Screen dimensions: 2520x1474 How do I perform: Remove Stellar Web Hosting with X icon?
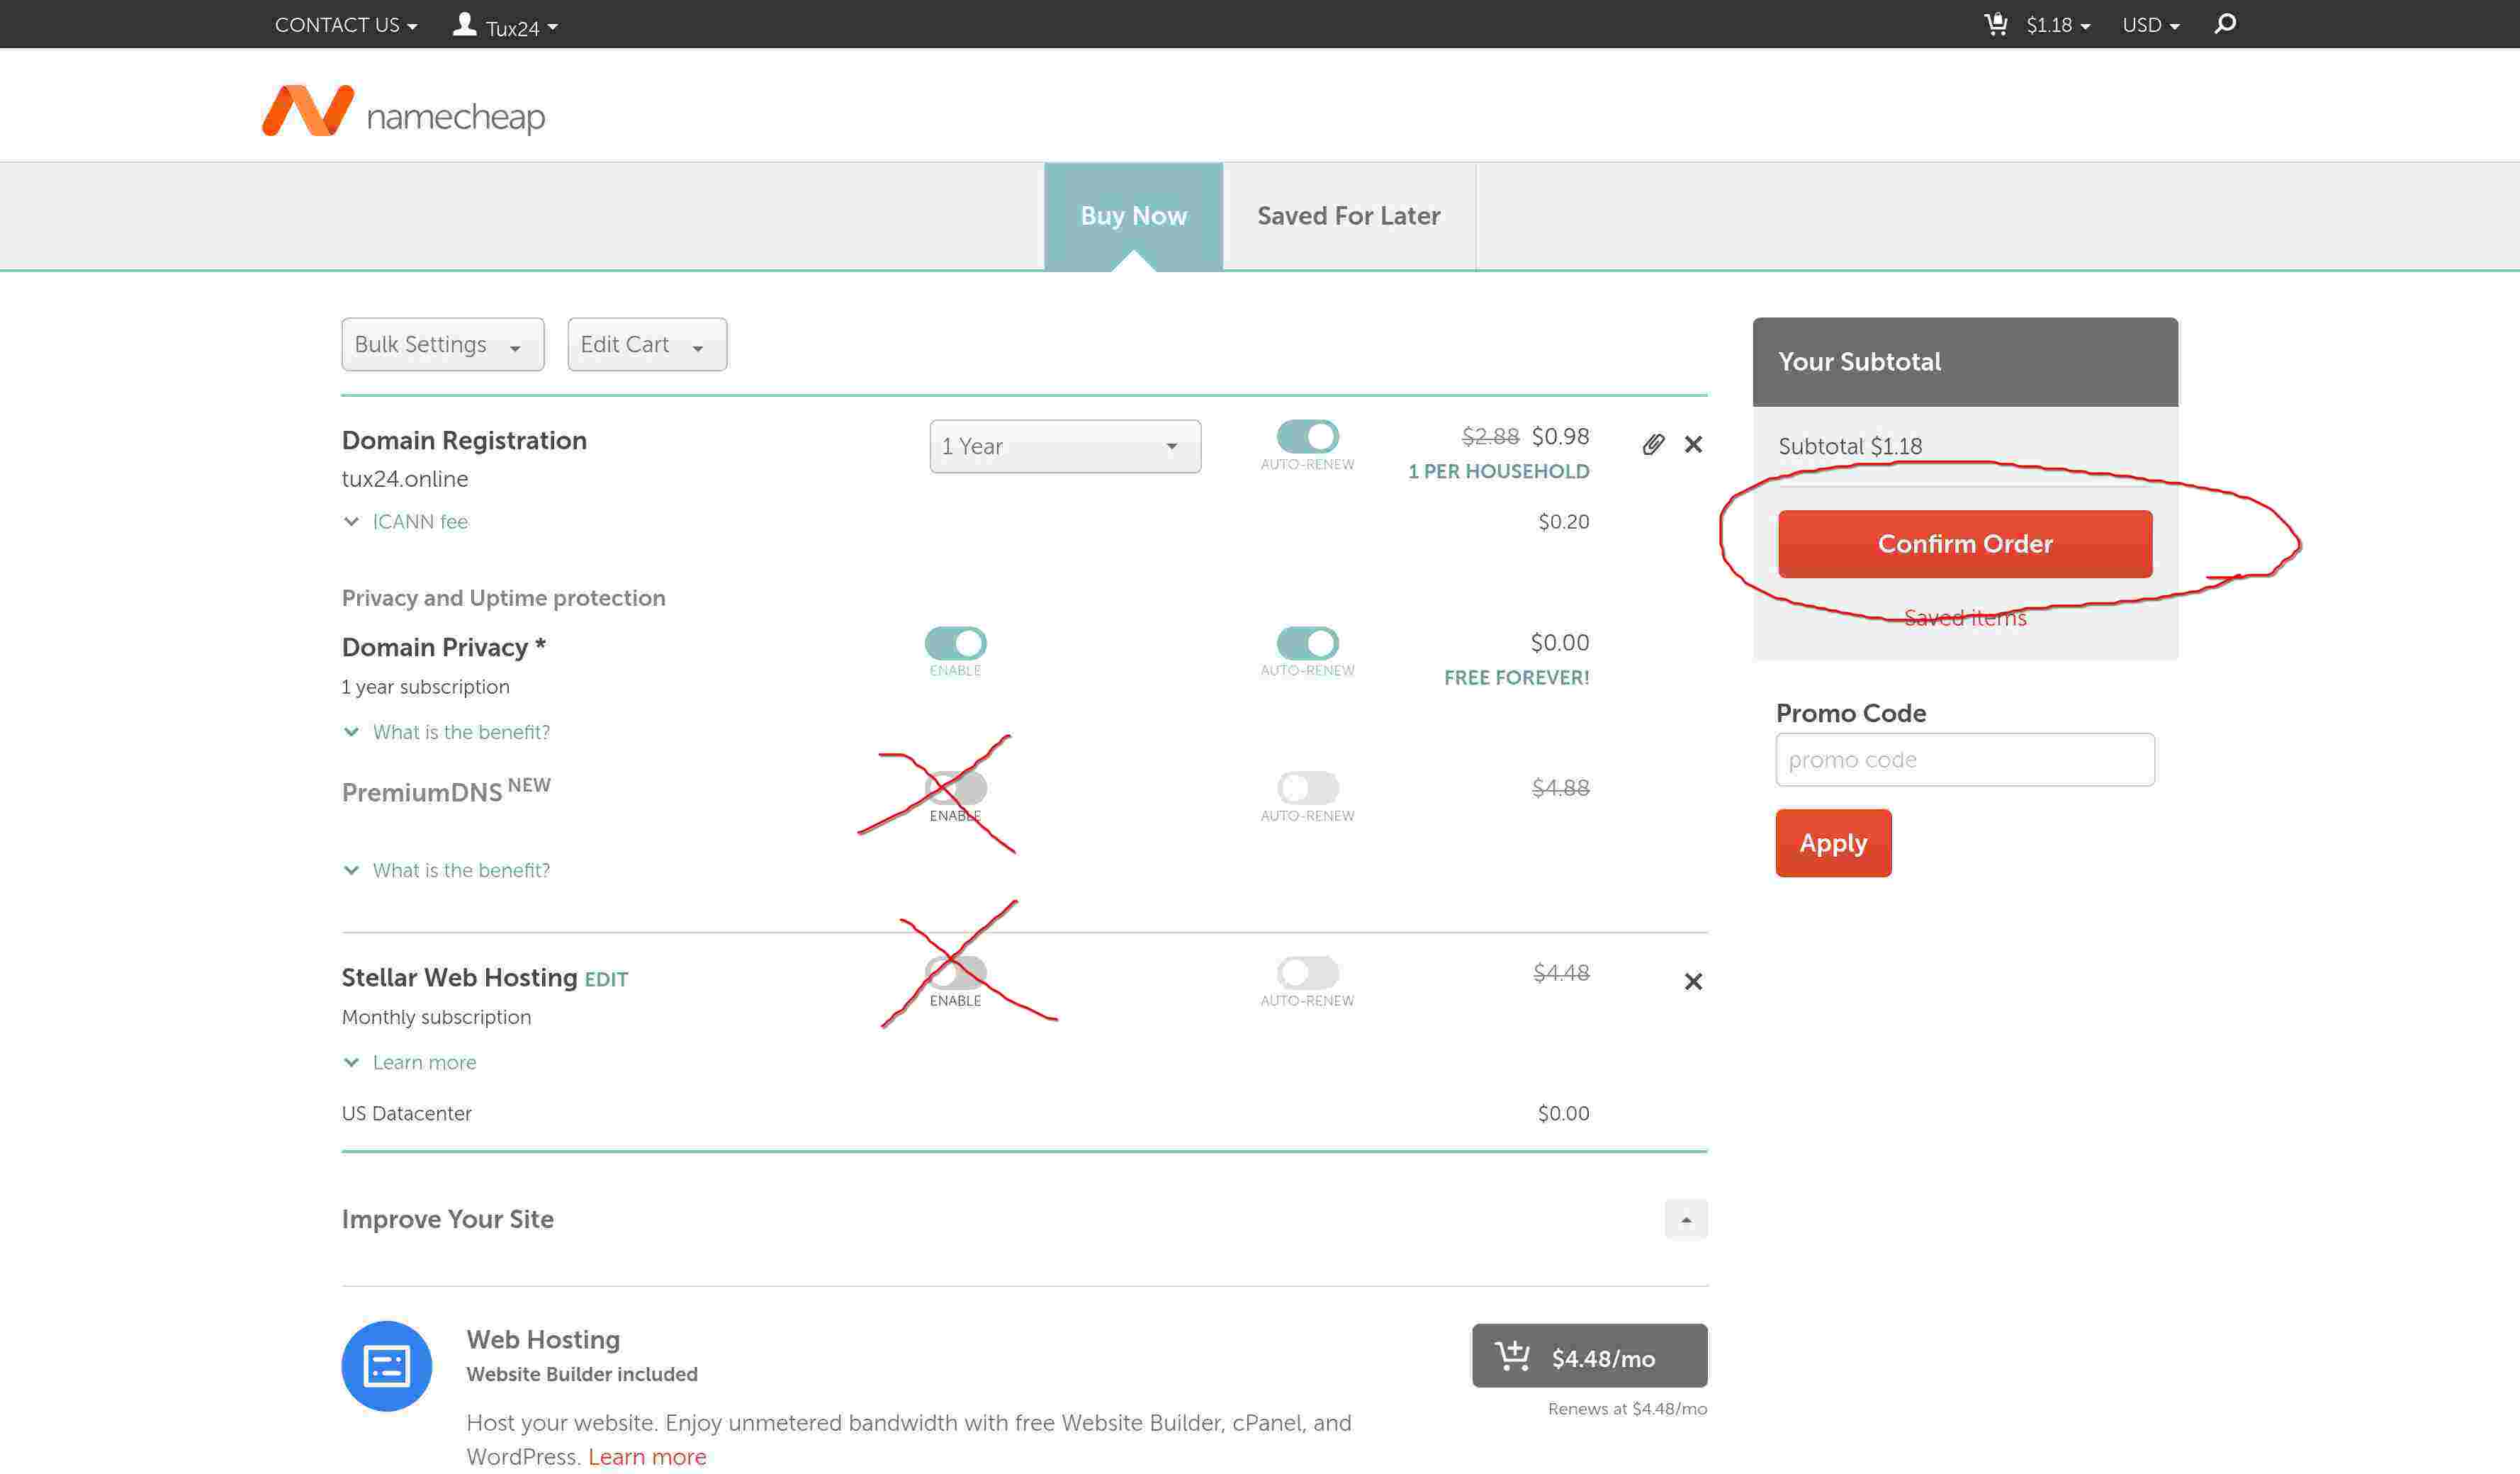point(1693,981)
